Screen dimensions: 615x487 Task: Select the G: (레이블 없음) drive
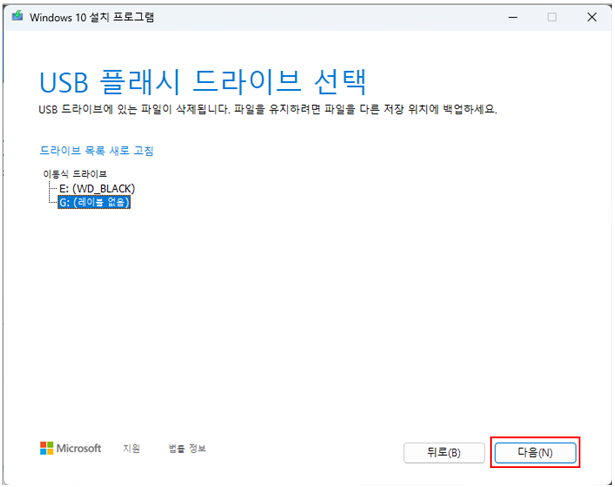click(x=94, y=202)
